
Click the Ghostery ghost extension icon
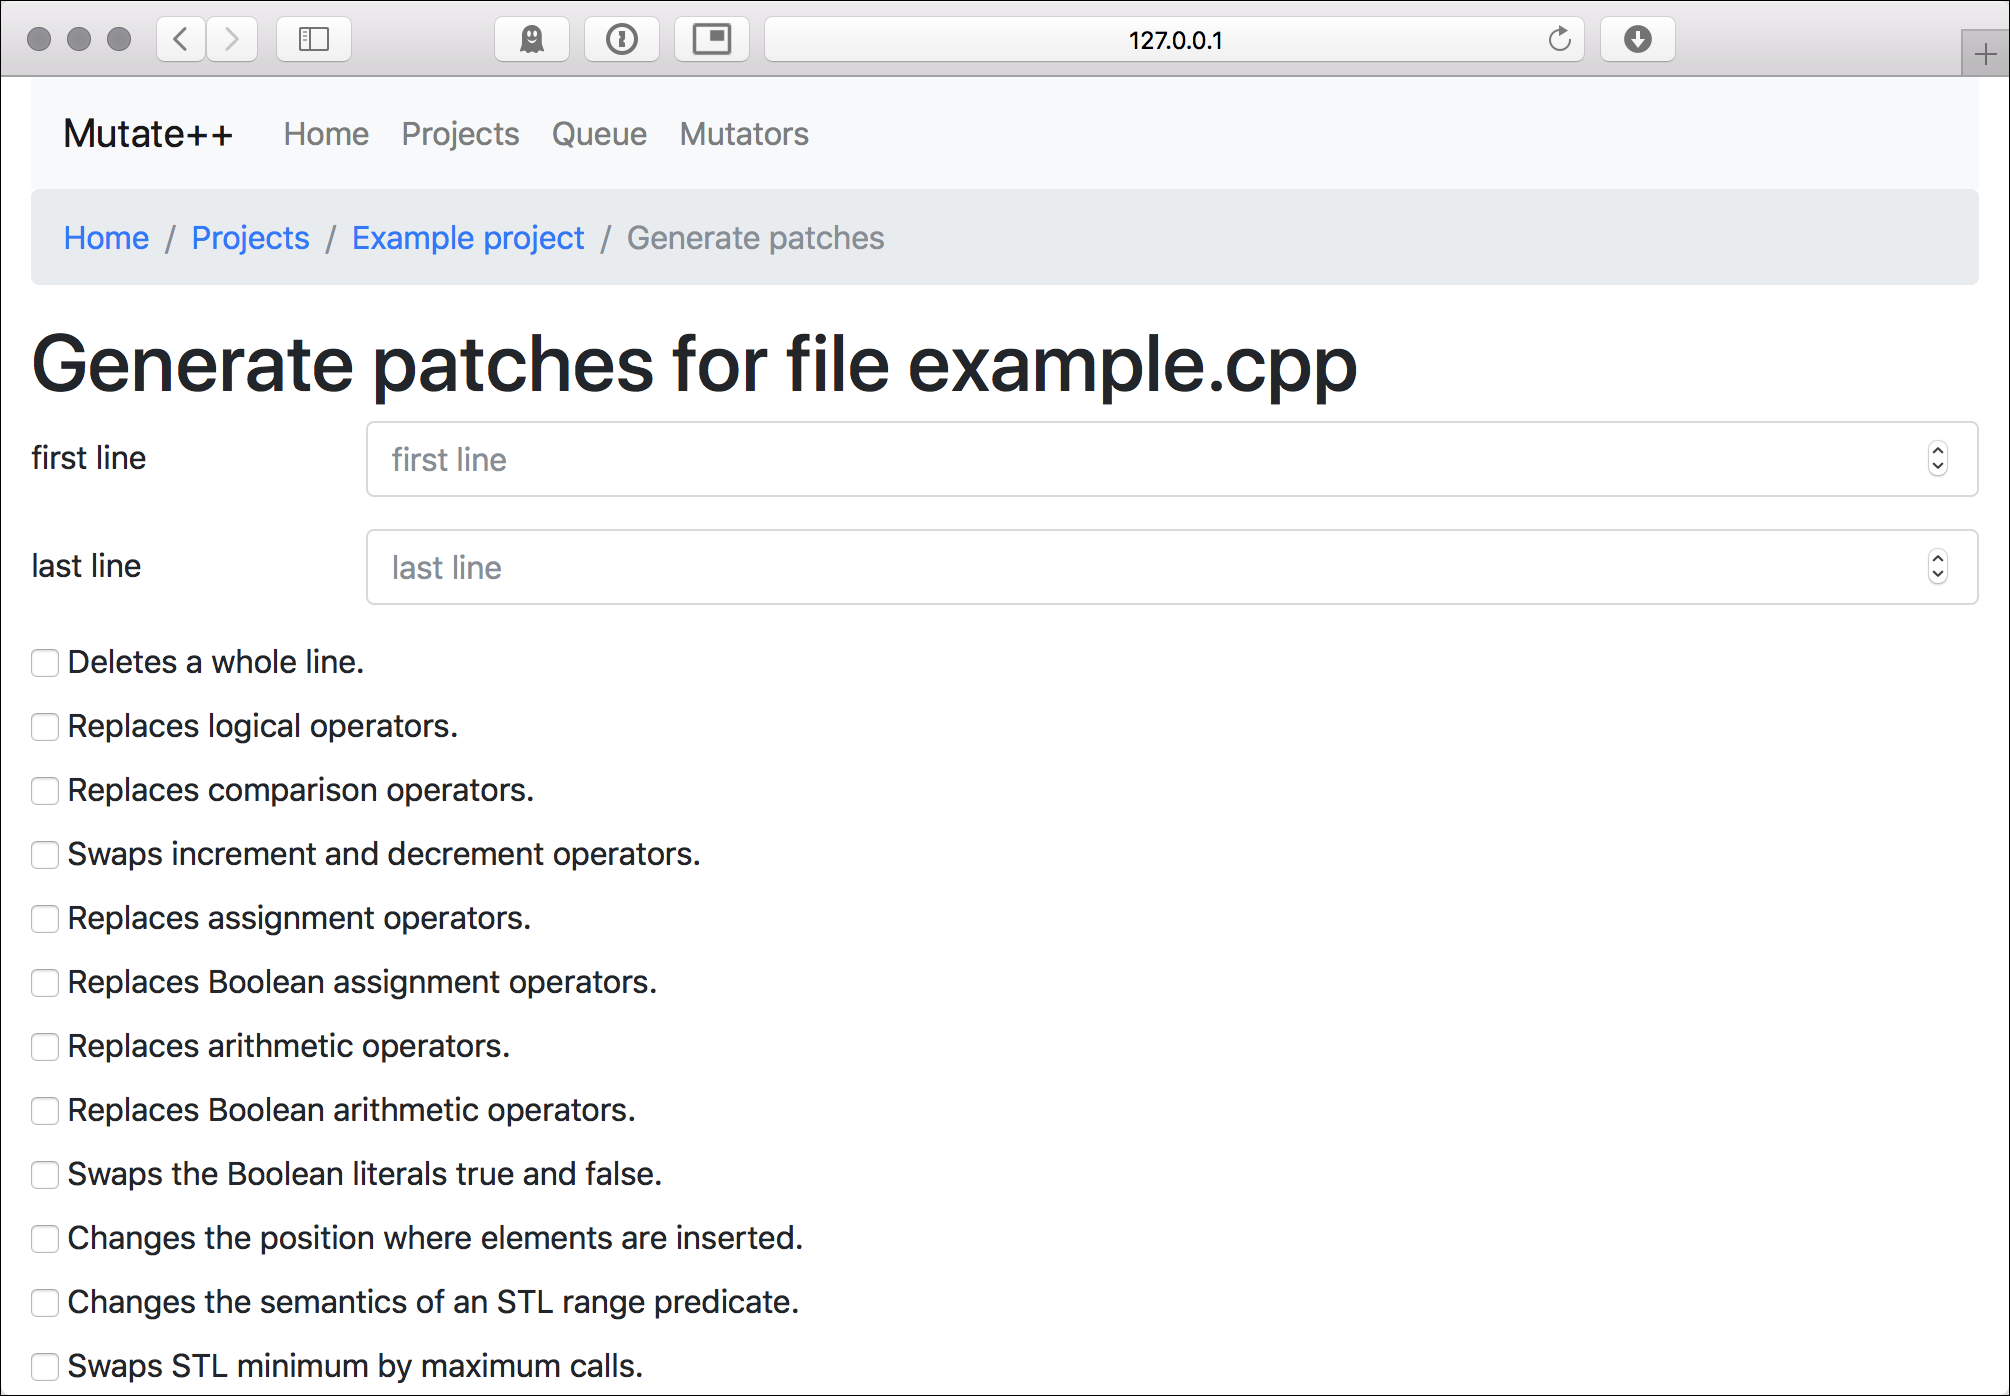click(x=532, y=39)
